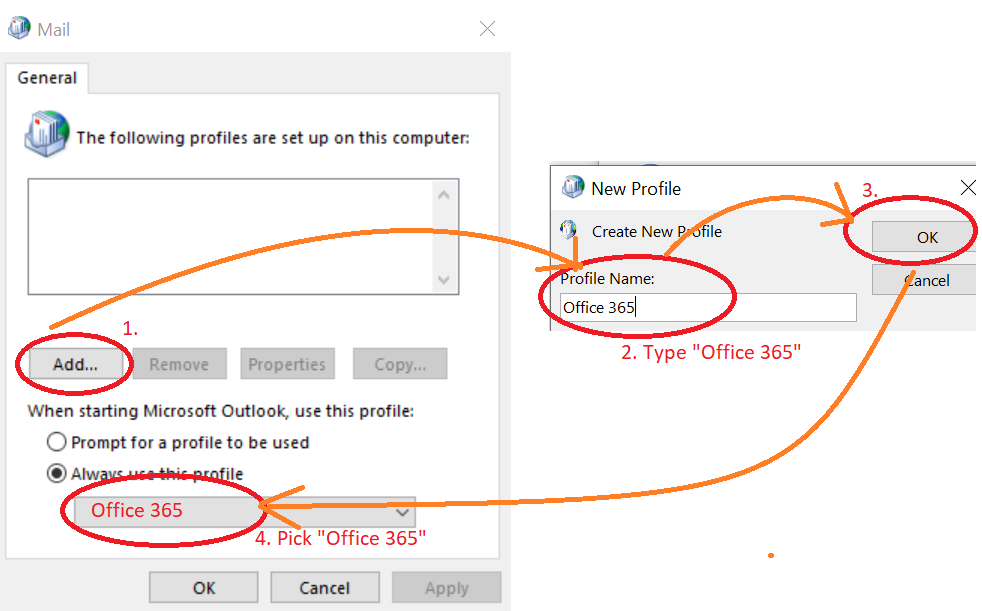Click the profiles list scroll up arrow
The width and height of the screenshot is (982, 611).
click(444, 195)
